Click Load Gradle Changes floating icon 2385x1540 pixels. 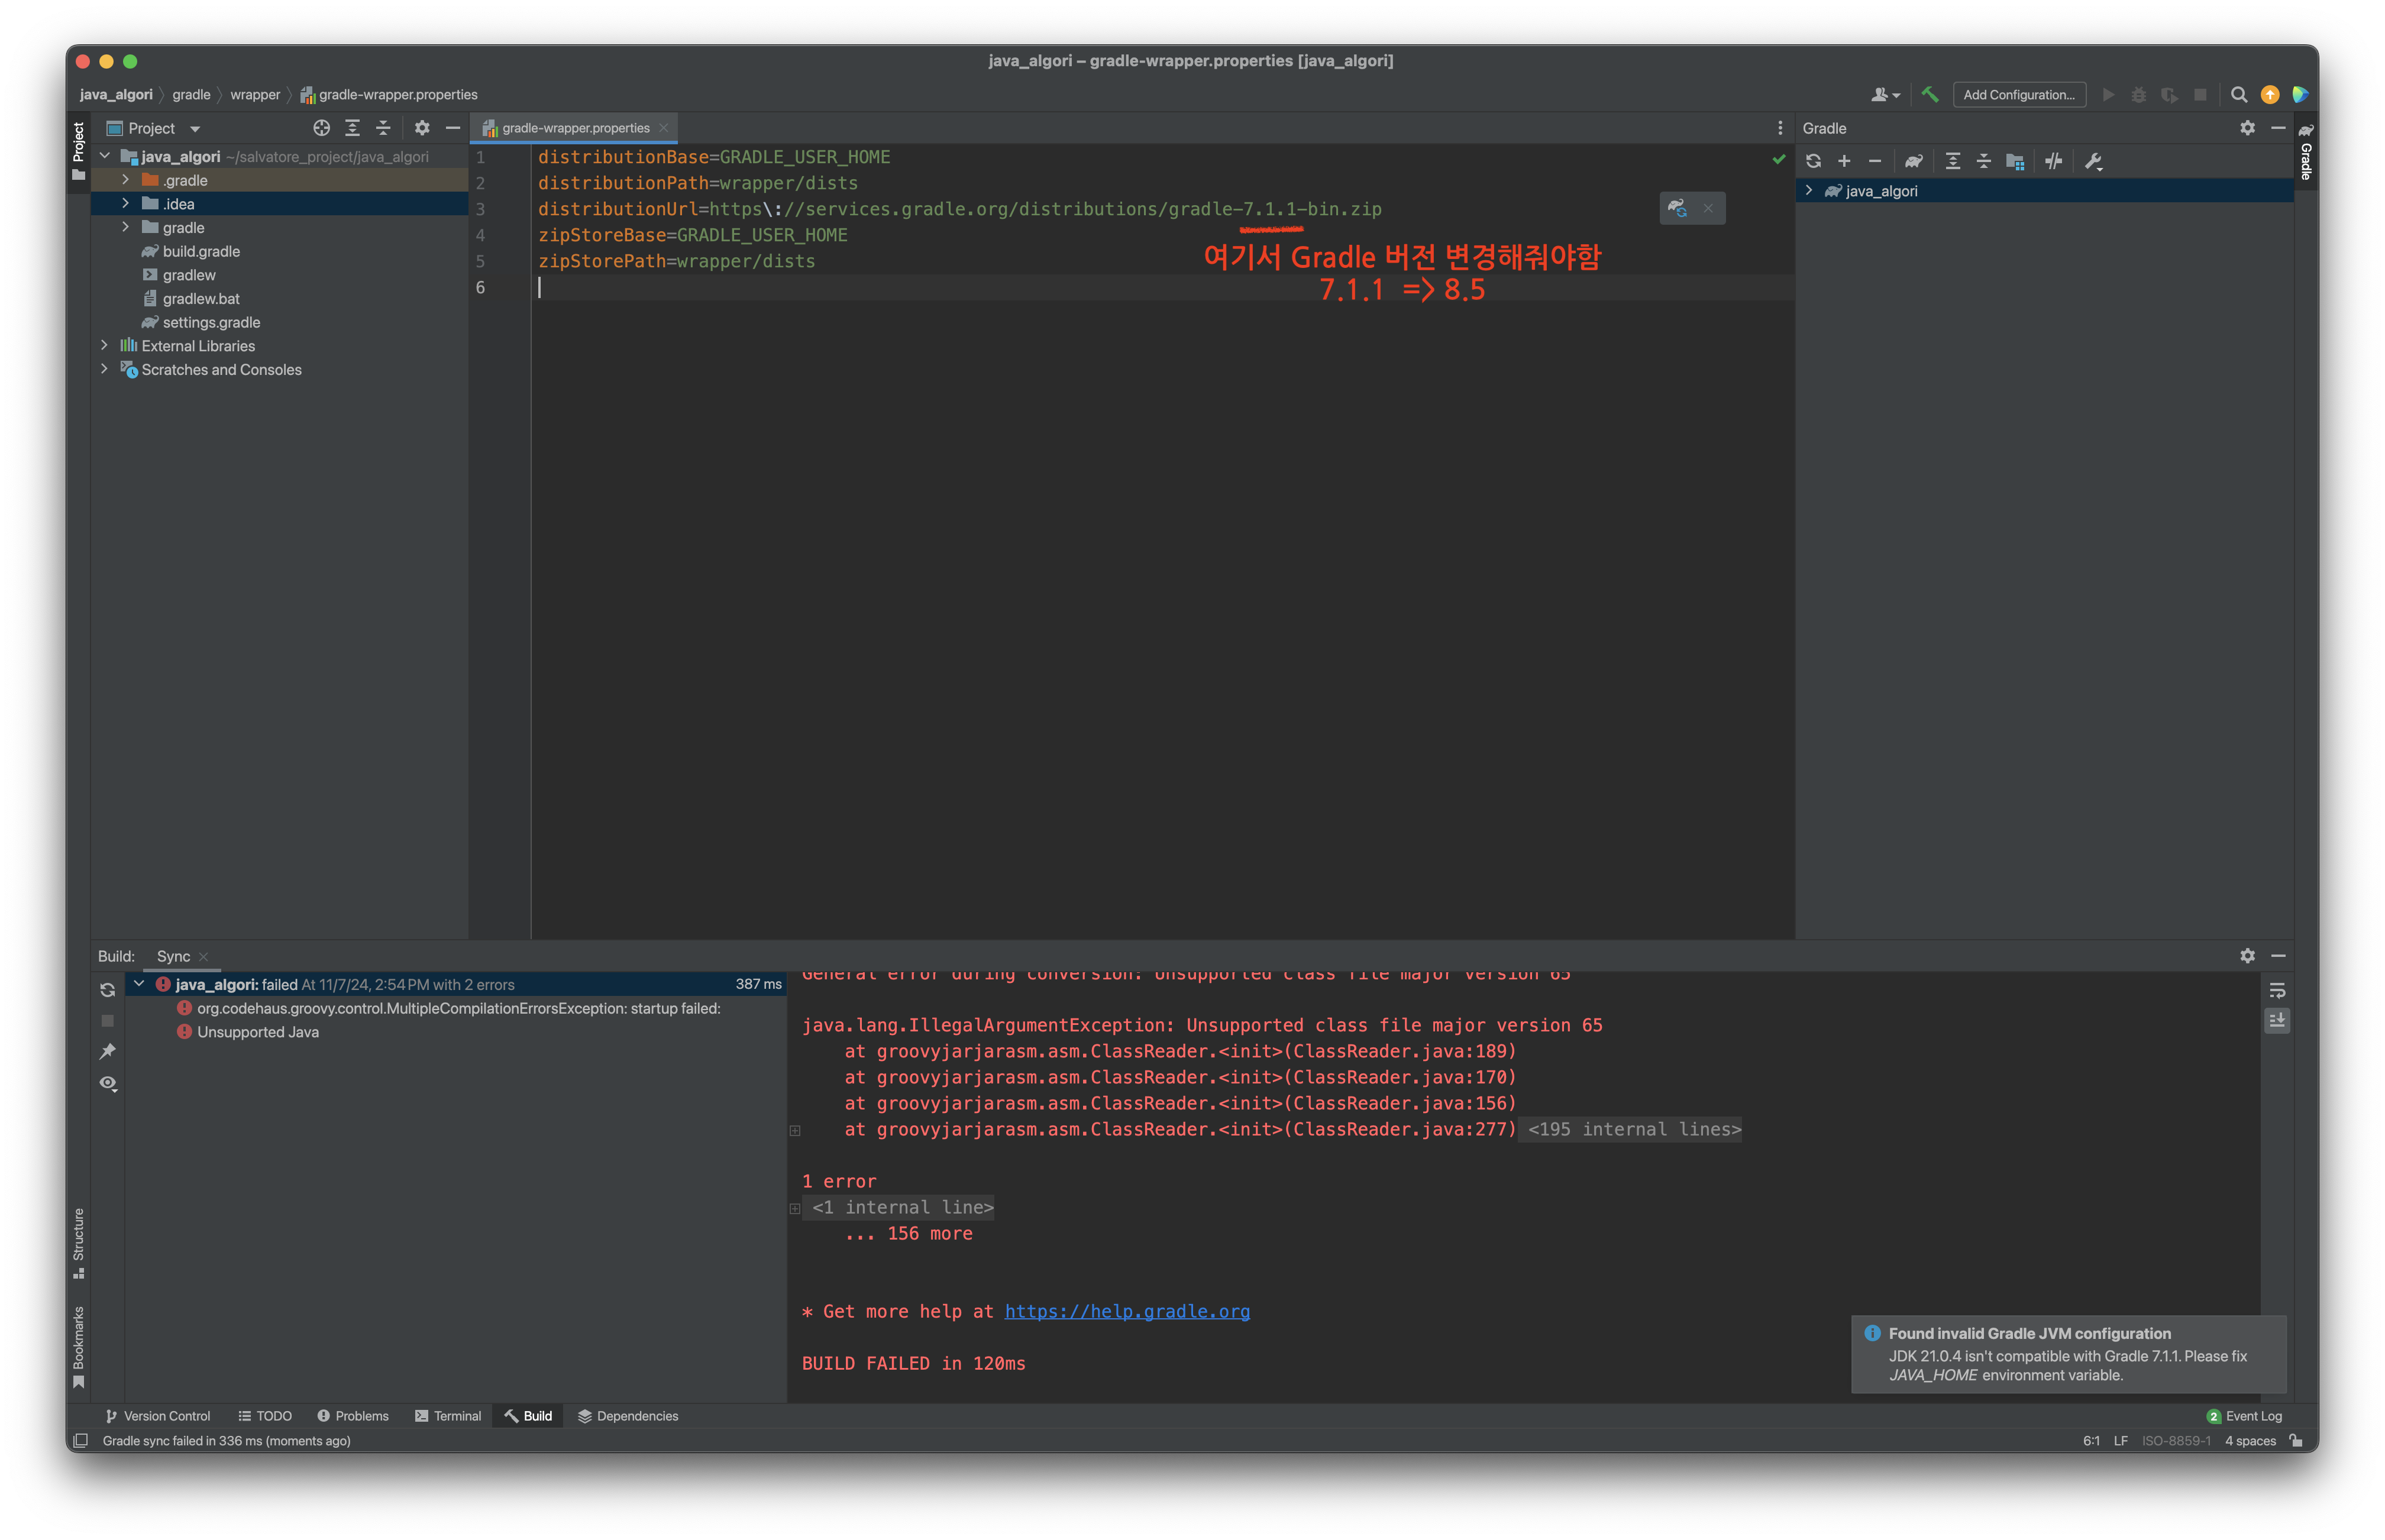pyautogui.click(x=1677, y=208)
